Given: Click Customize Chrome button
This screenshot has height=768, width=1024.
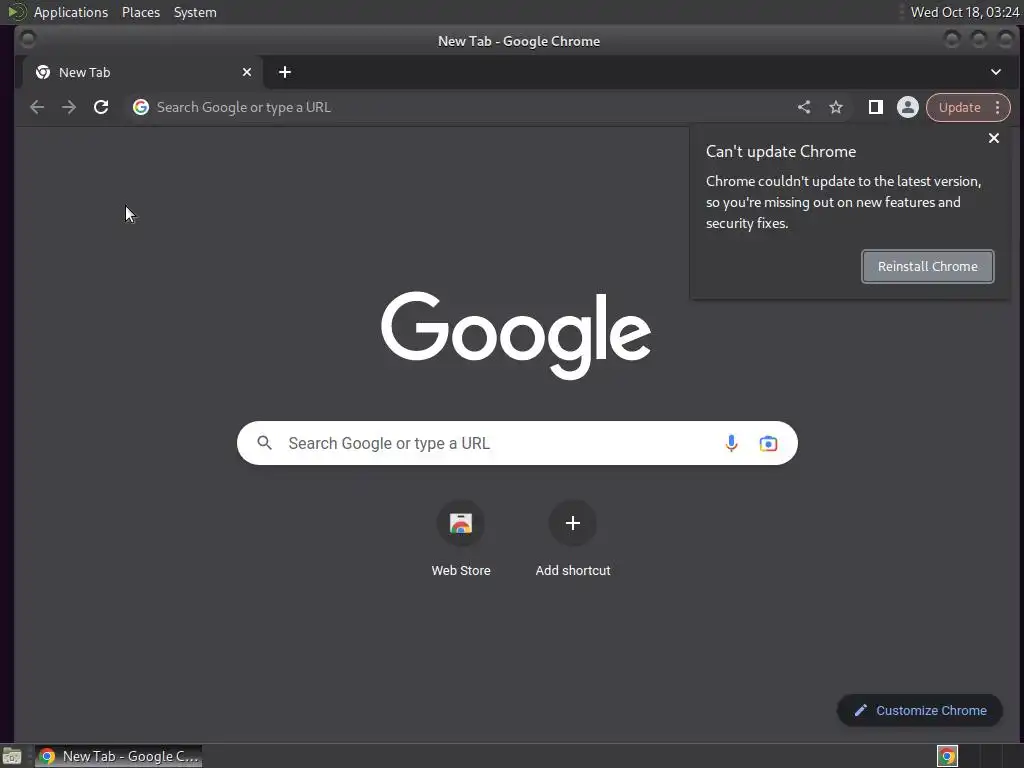Looking at the screenshot, I should point(920,710).
